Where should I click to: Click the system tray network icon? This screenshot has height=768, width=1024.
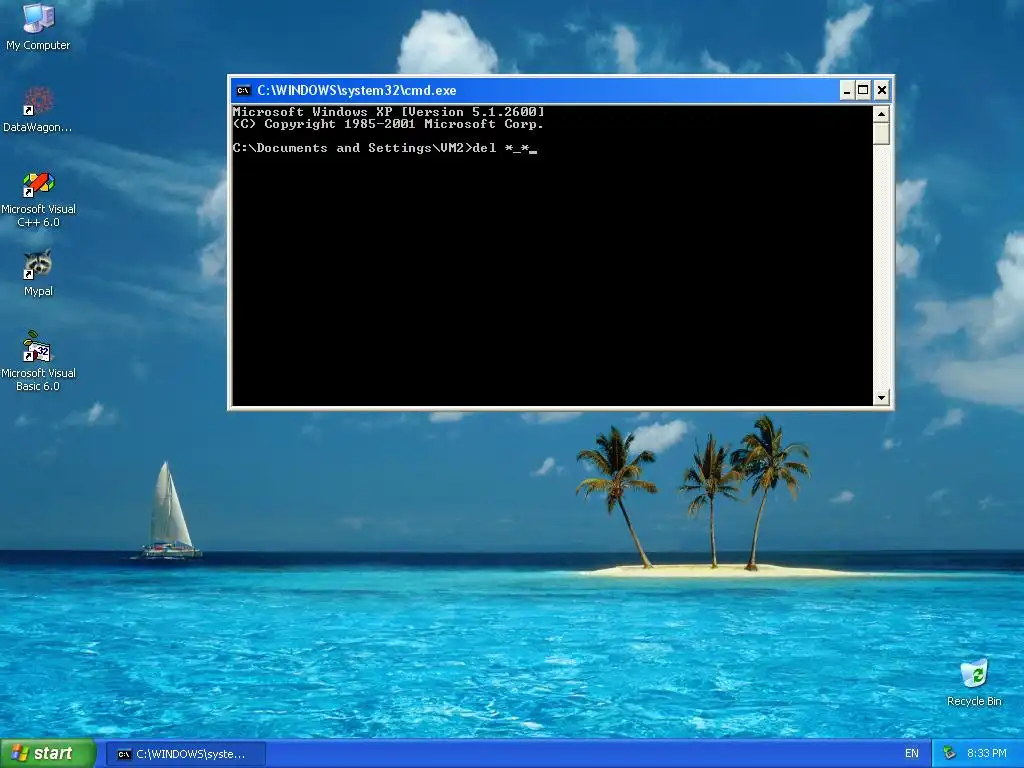point(950,754)
